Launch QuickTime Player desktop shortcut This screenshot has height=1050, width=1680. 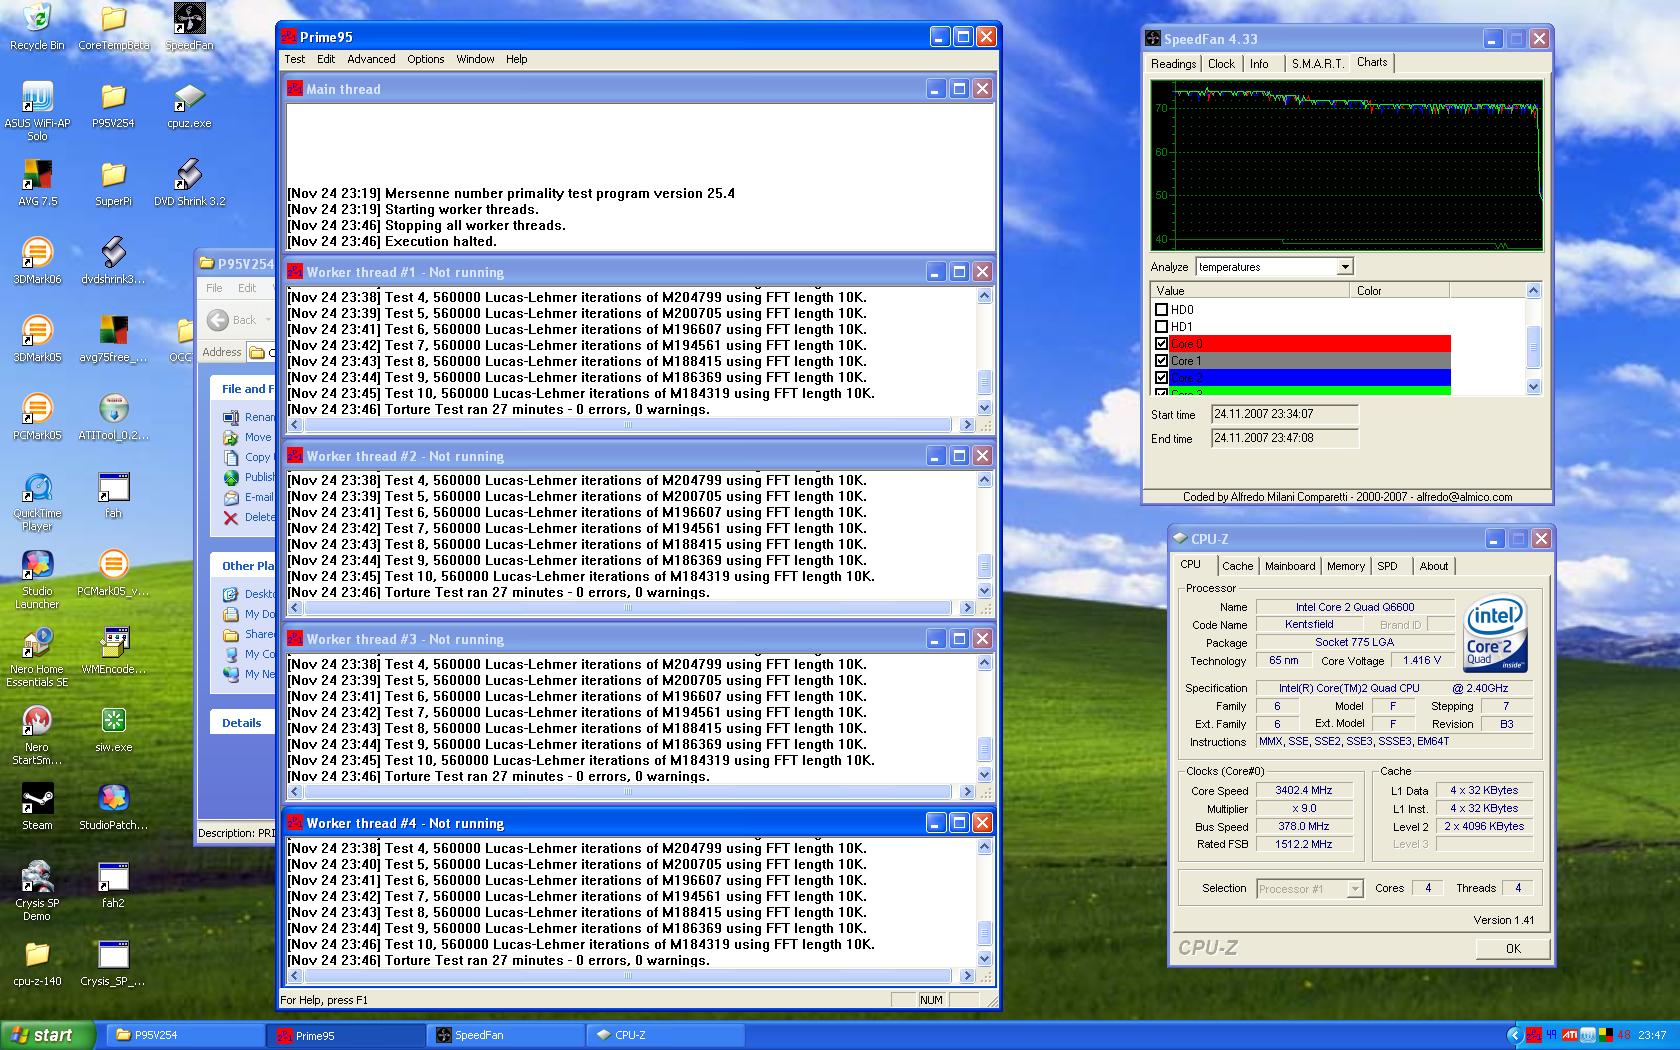37,501
